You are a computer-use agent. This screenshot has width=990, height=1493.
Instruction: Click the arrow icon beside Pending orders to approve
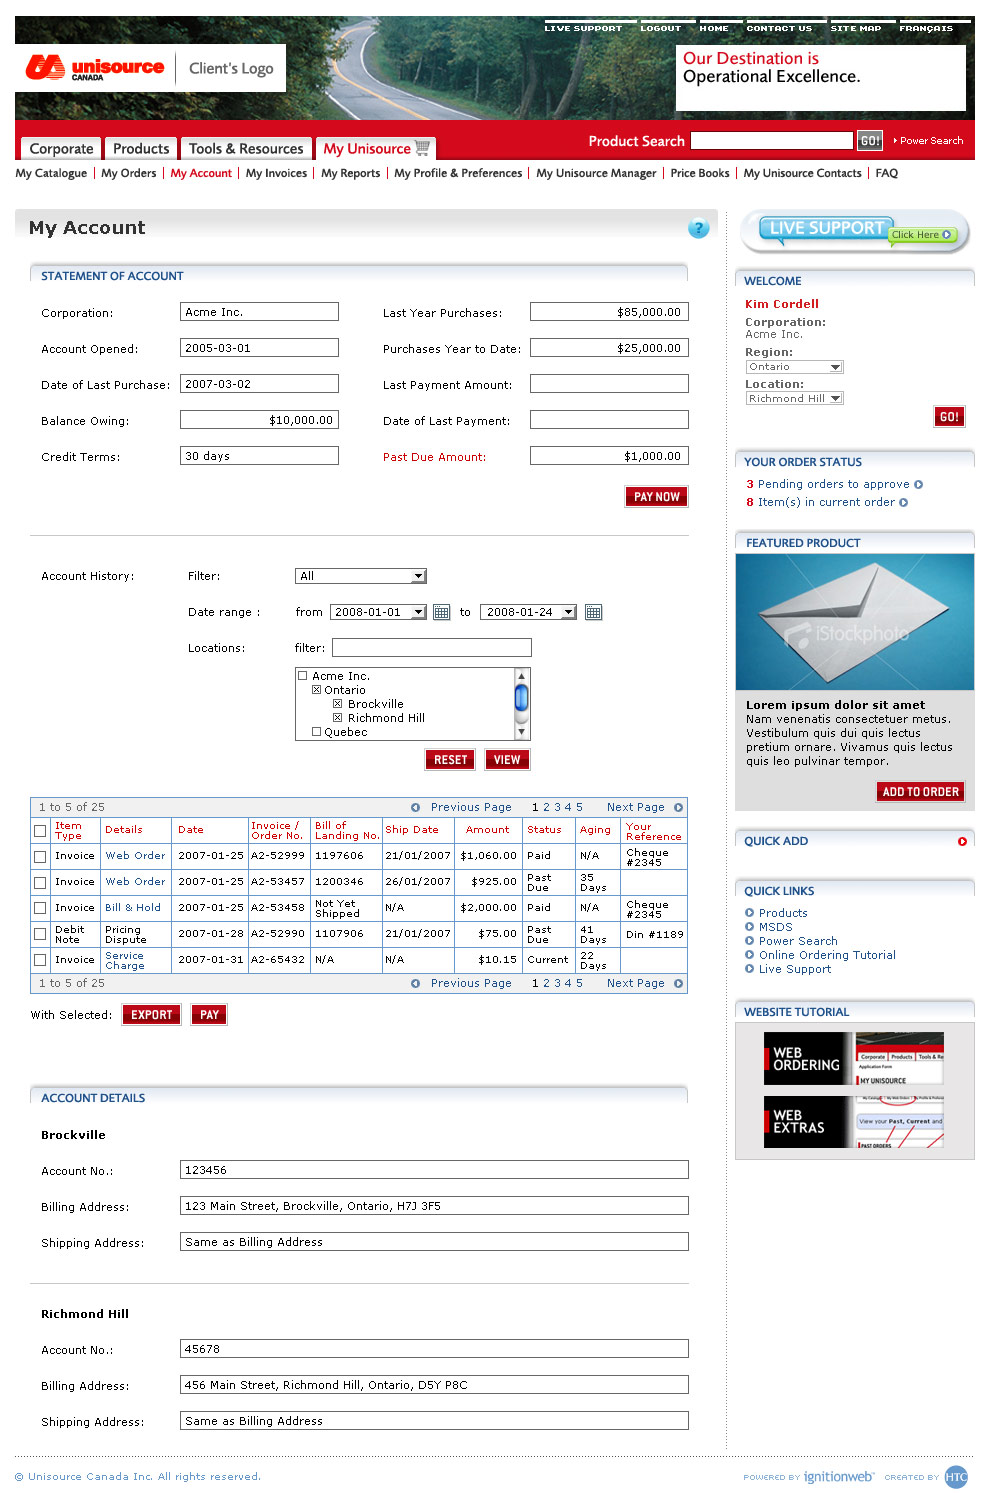pyautogui.click(x=919, y=484)
